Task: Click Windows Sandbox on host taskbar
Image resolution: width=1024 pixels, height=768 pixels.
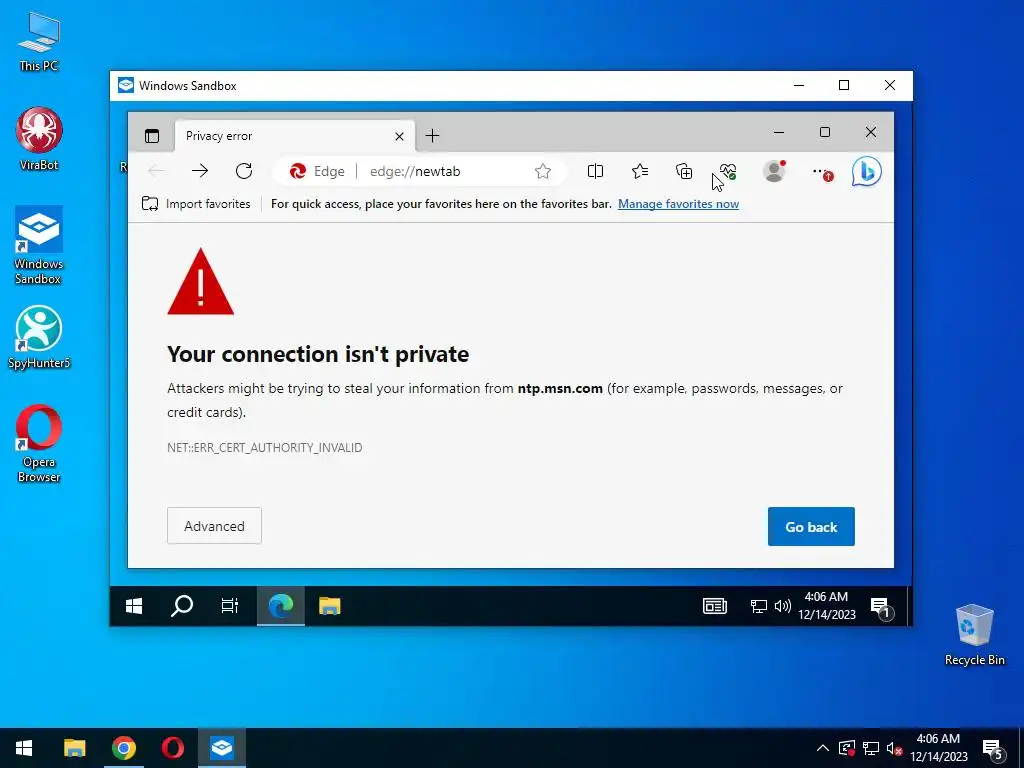Action: 221,748
